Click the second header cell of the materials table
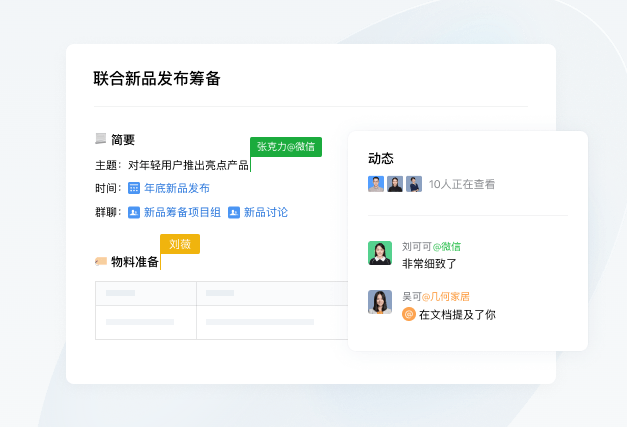Image resolution: width=627 pixels, height=427 pixels. [x=272, y=293]
